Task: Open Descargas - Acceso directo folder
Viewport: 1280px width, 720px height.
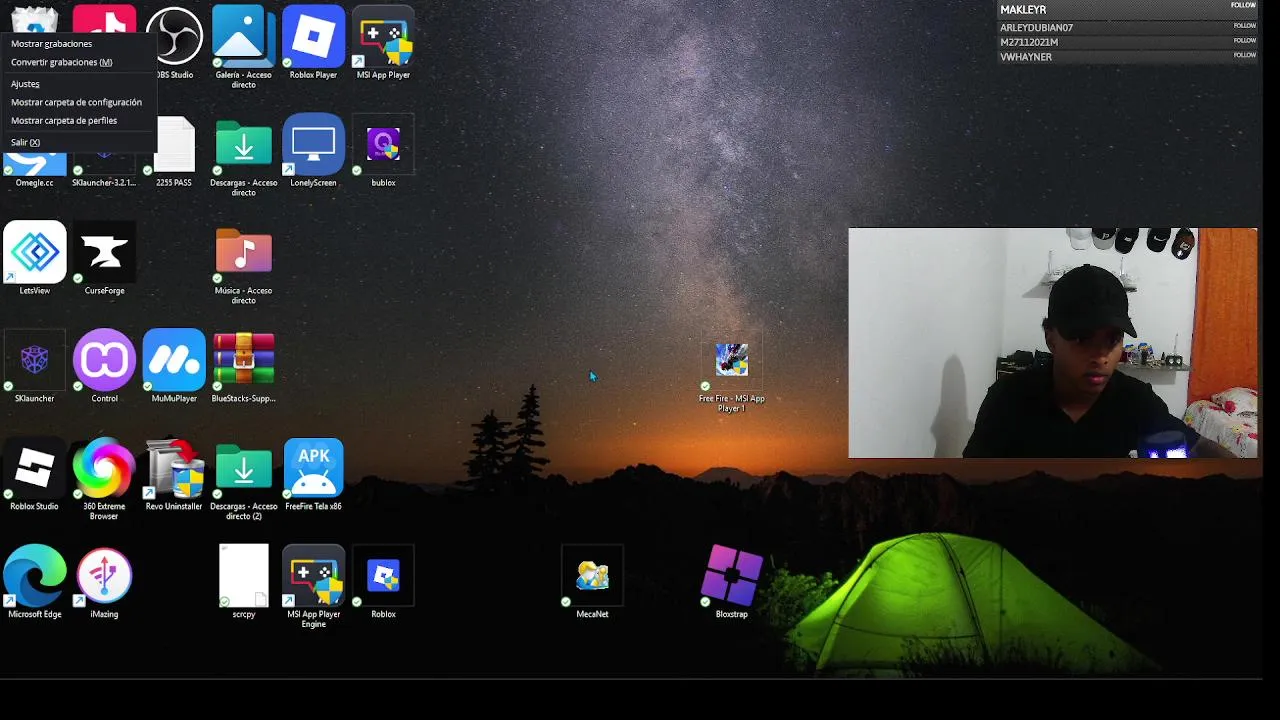Action: (x=243, y=145)
